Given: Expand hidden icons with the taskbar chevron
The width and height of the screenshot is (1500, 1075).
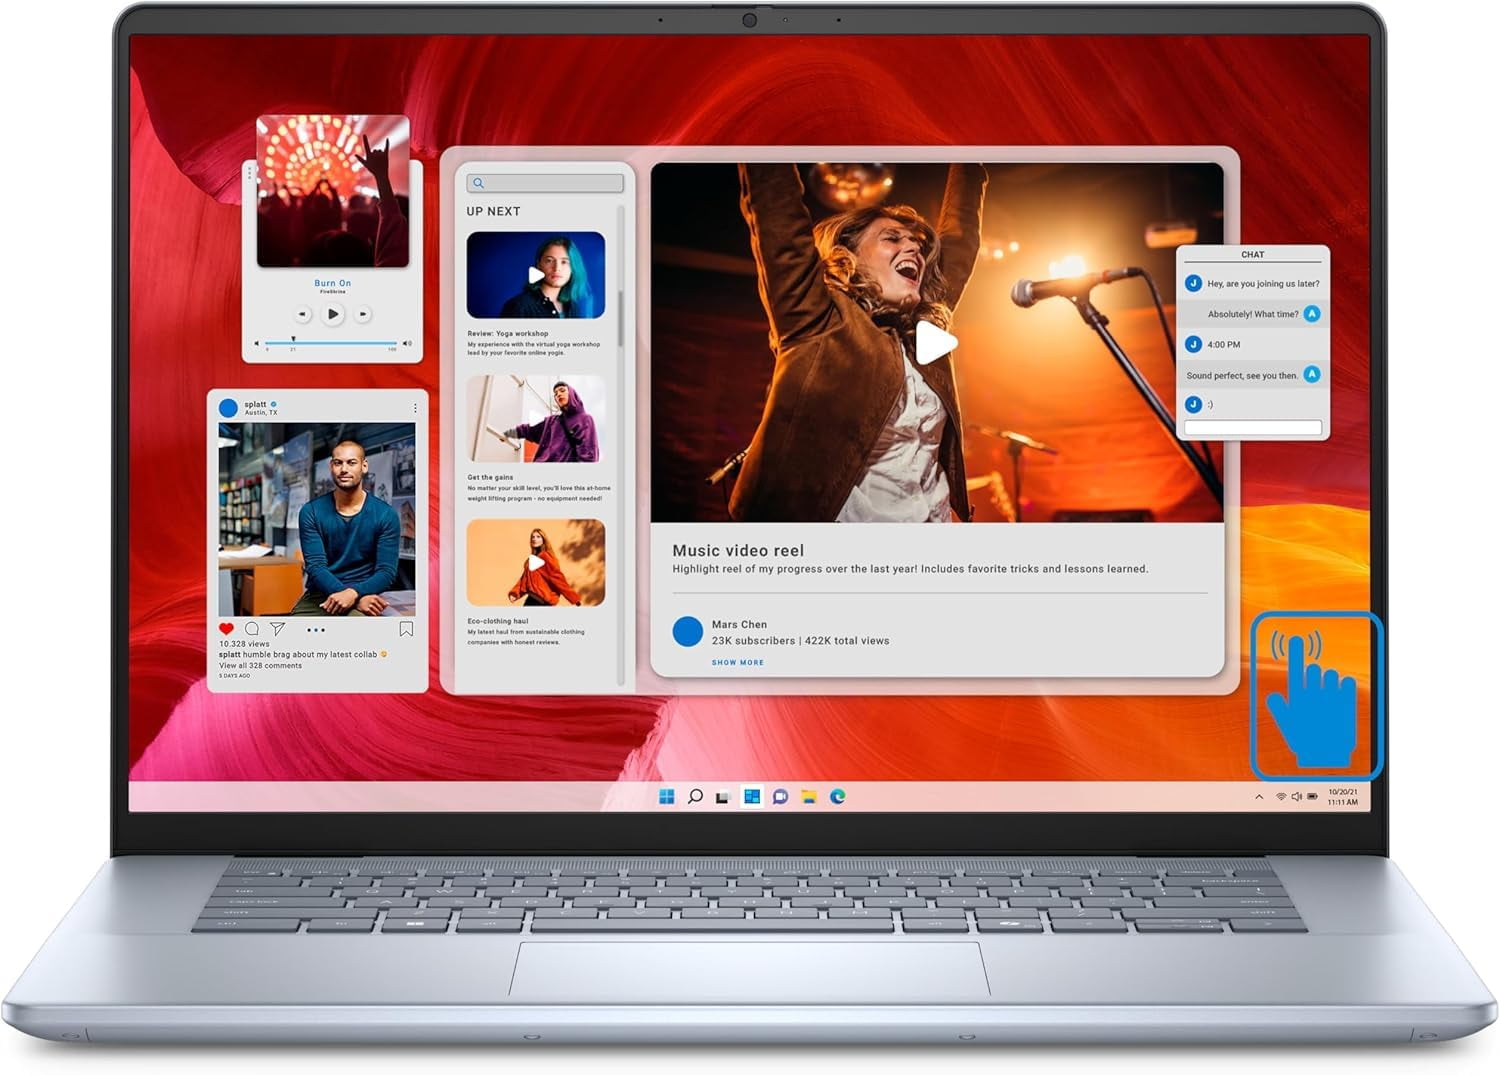Looking at the screenshot, I should [x=1259, y=797].
